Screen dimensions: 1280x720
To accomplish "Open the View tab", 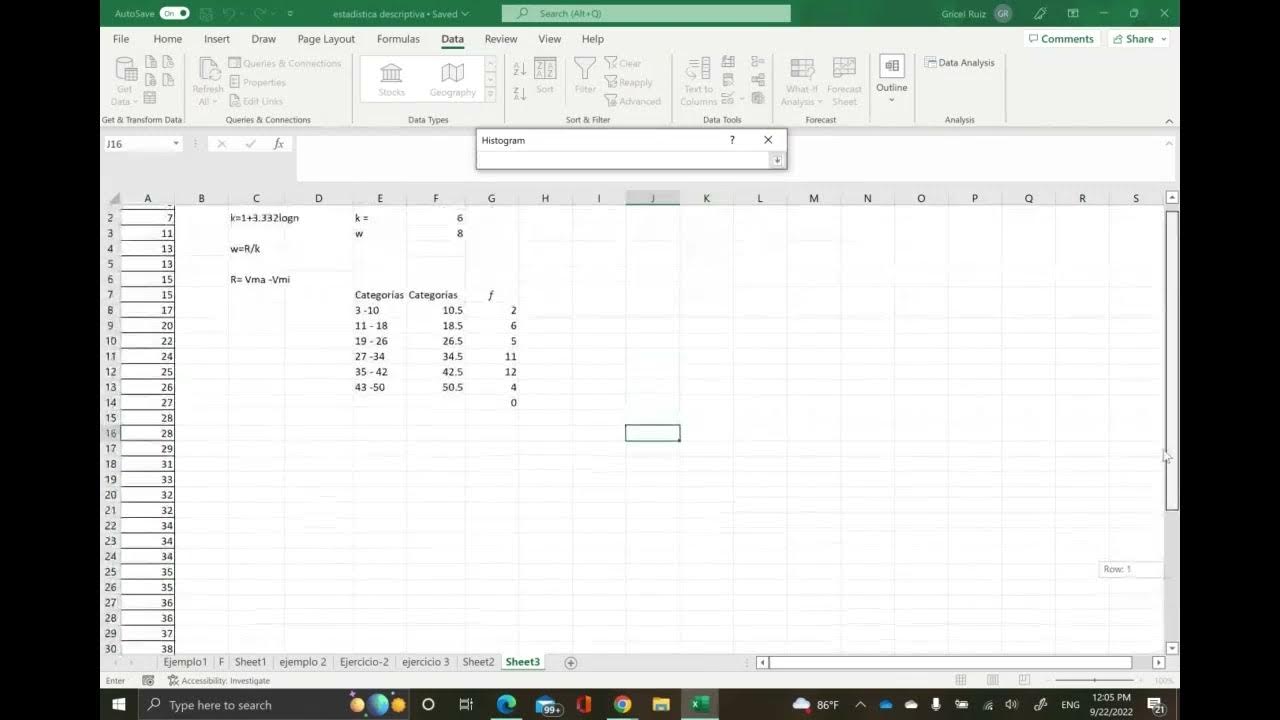I will 550,39.
